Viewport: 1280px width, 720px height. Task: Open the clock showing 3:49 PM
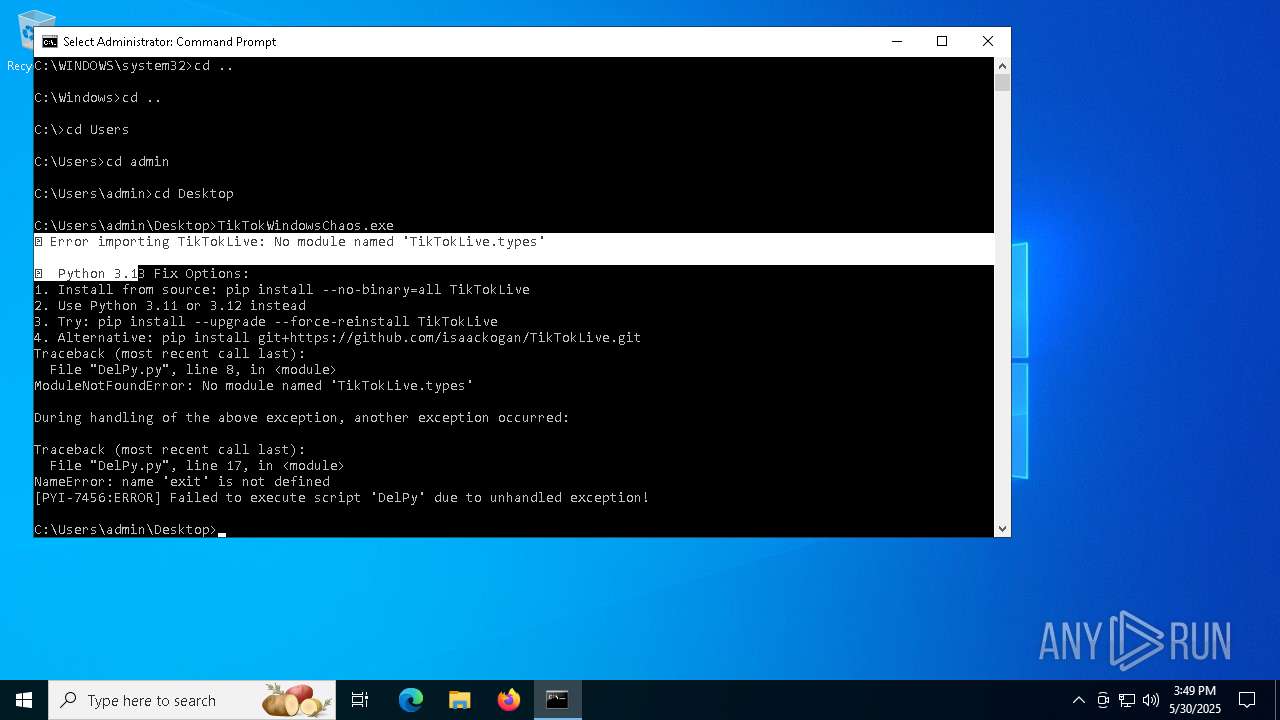1195,700
